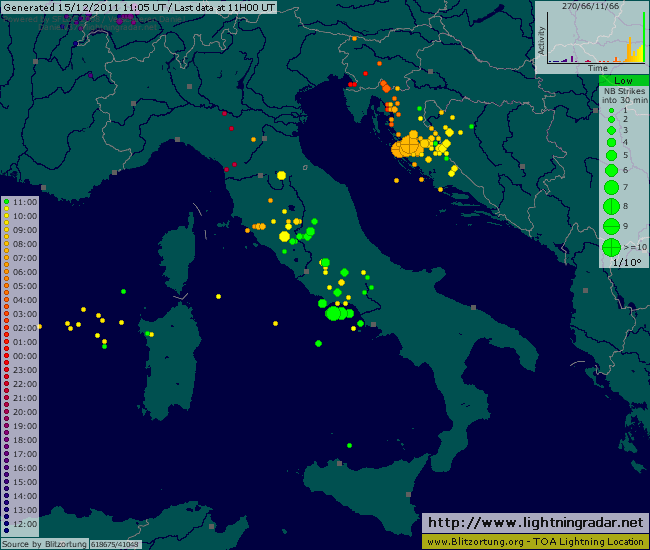
Task: Select the 04:00 label in the time legend
Action: coord(25,300)
